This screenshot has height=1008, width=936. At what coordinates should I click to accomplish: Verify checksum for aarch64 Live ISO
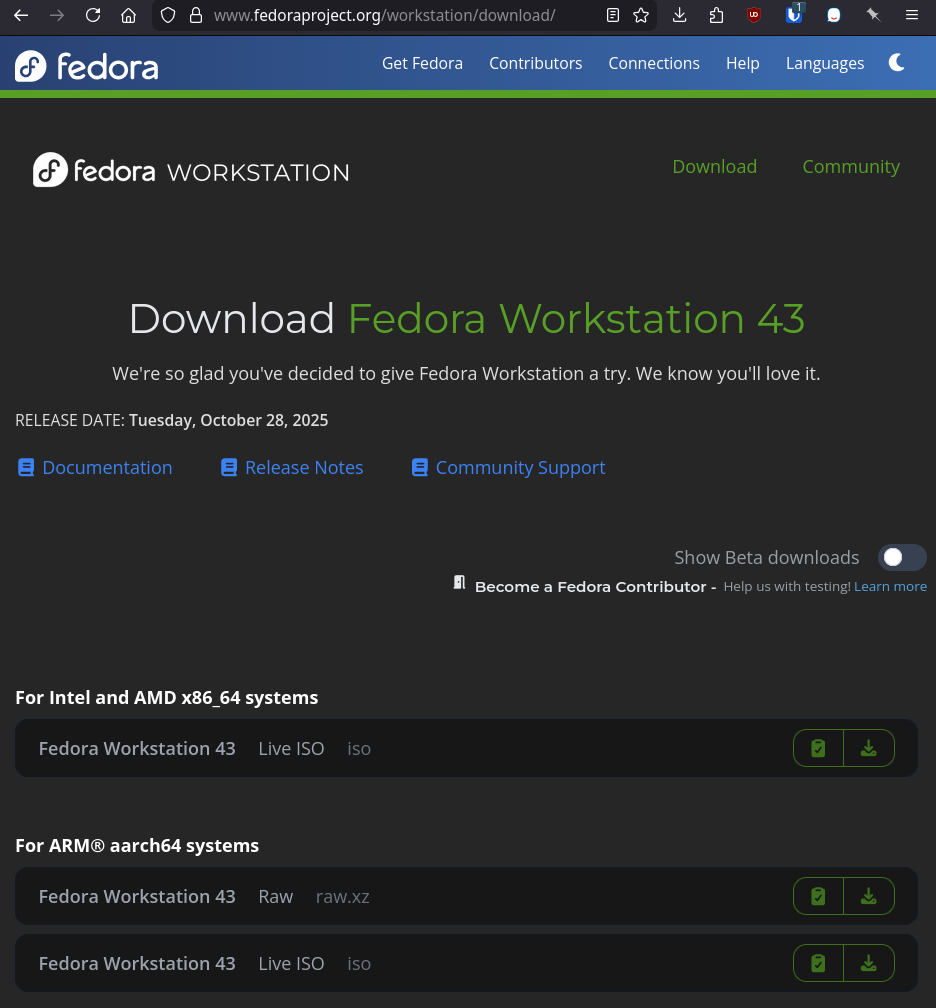[x=818, y=963]
